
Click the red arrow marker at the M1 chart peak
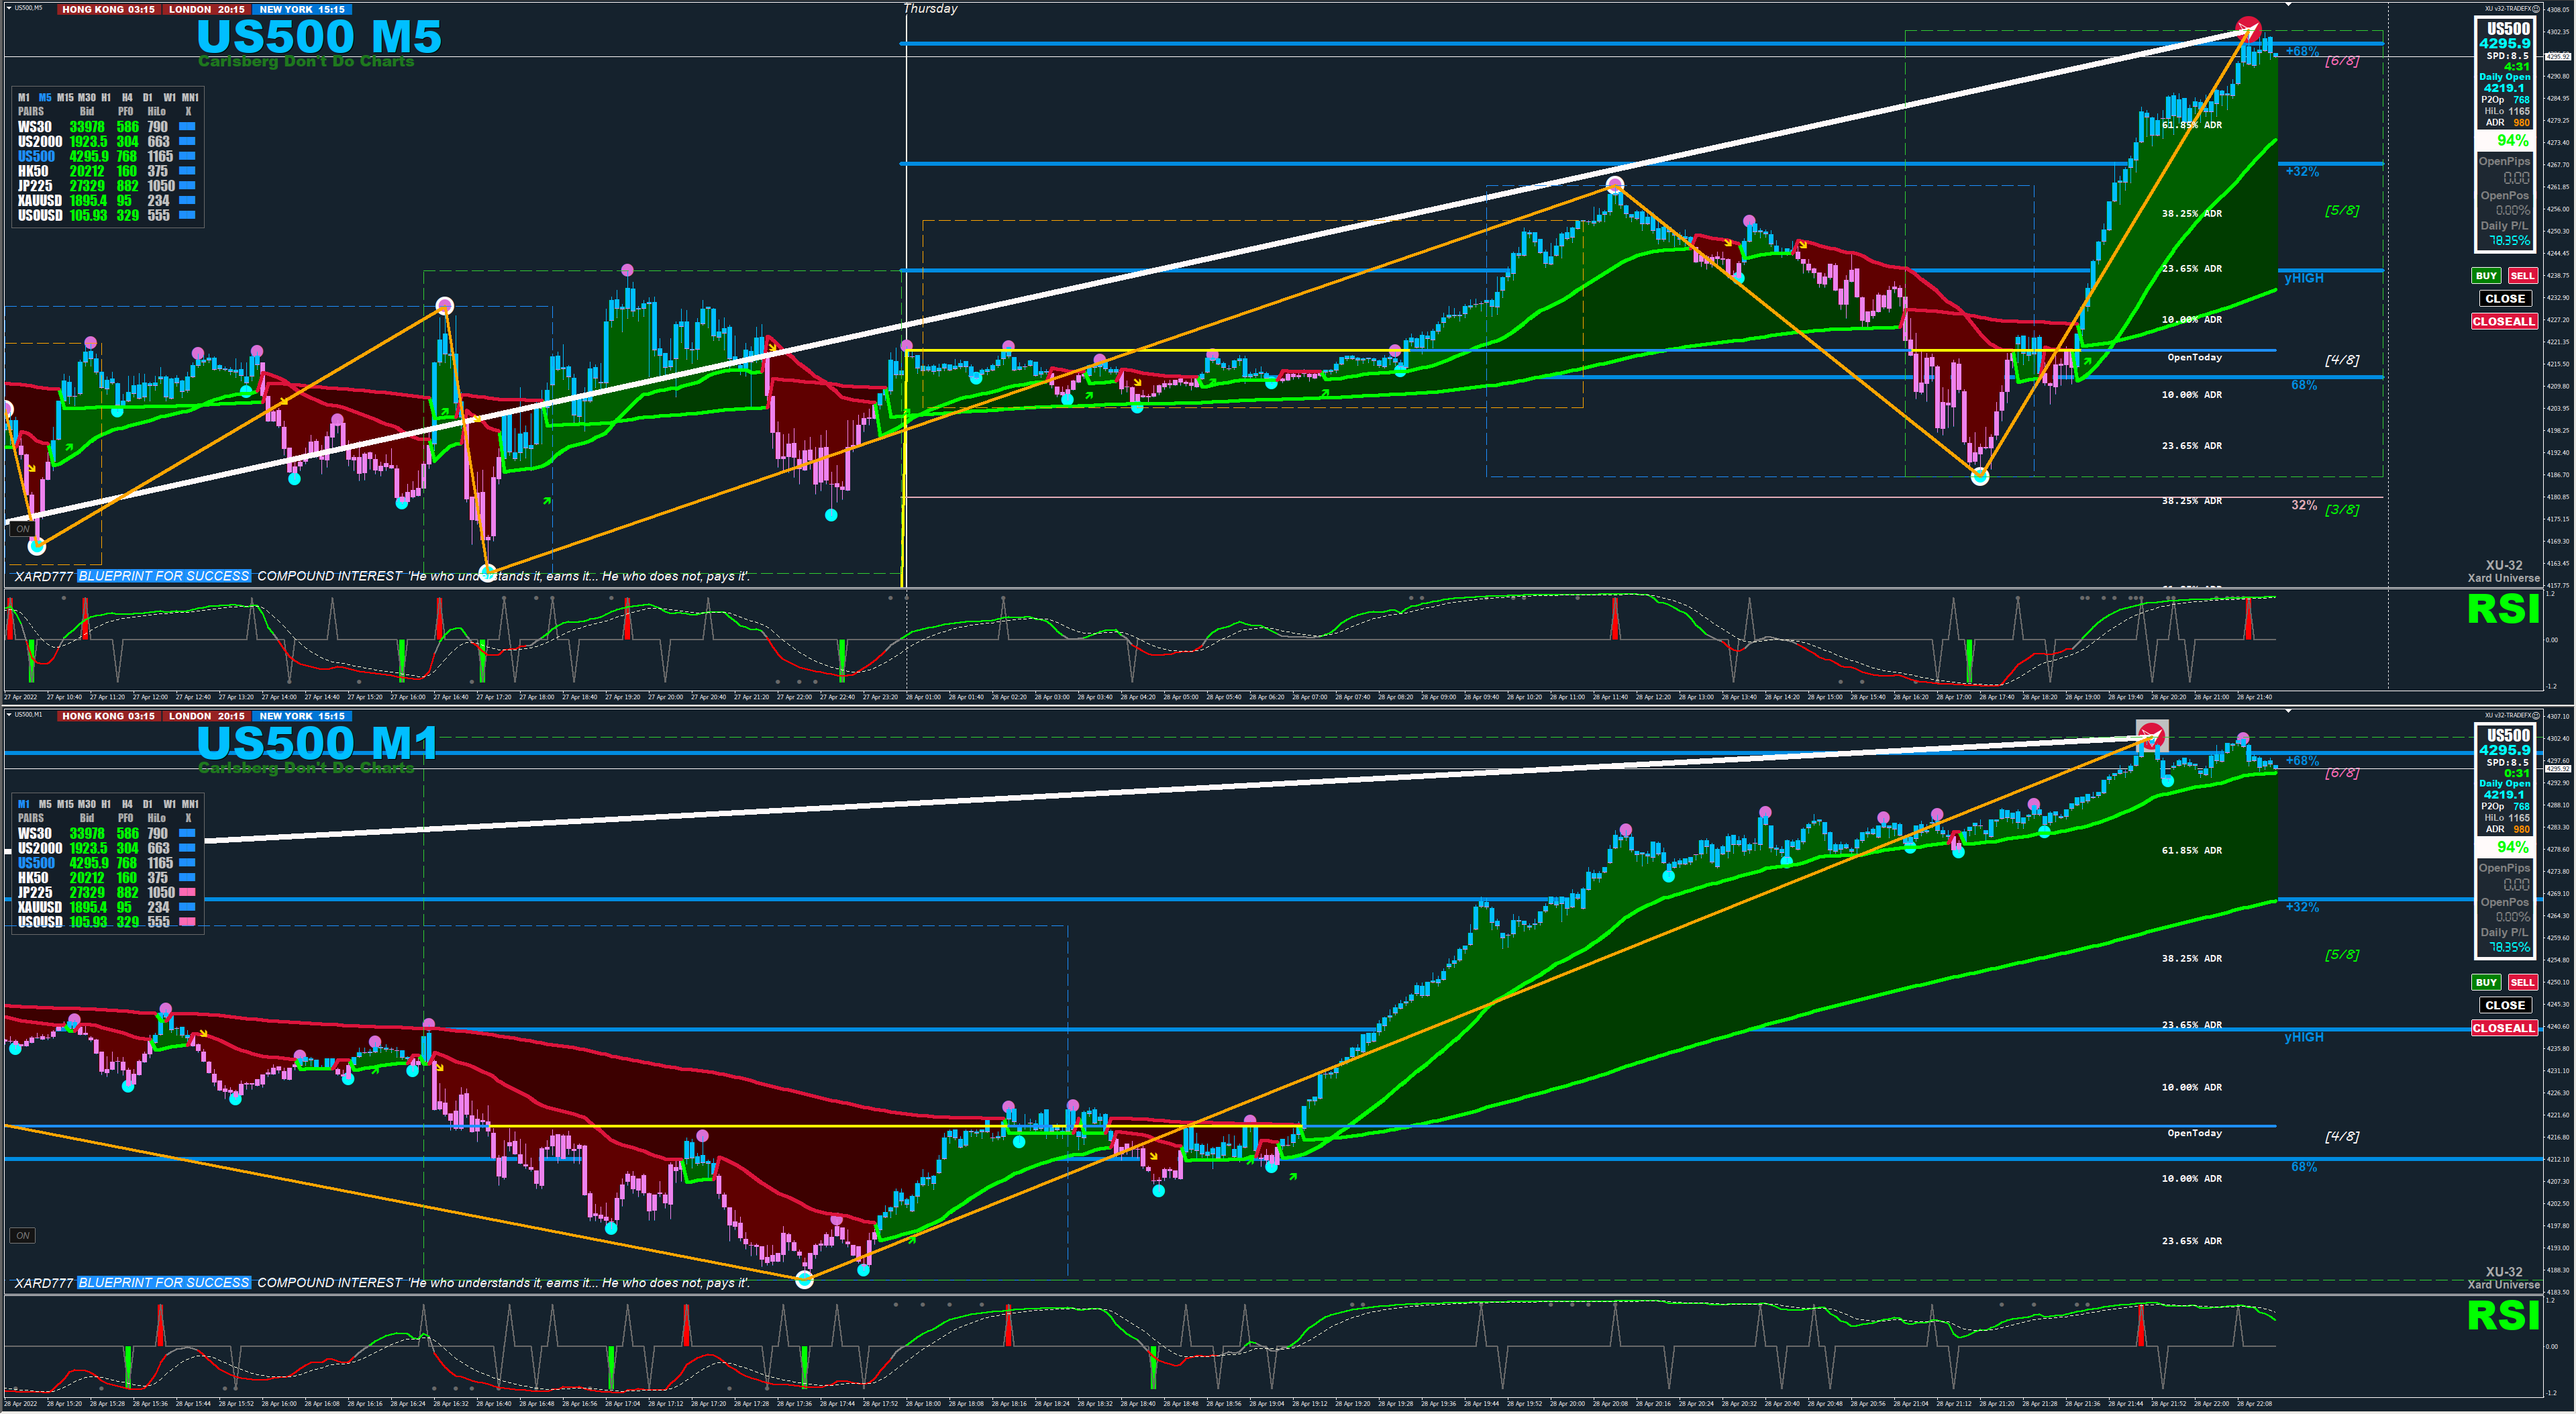coord(2152,737)
